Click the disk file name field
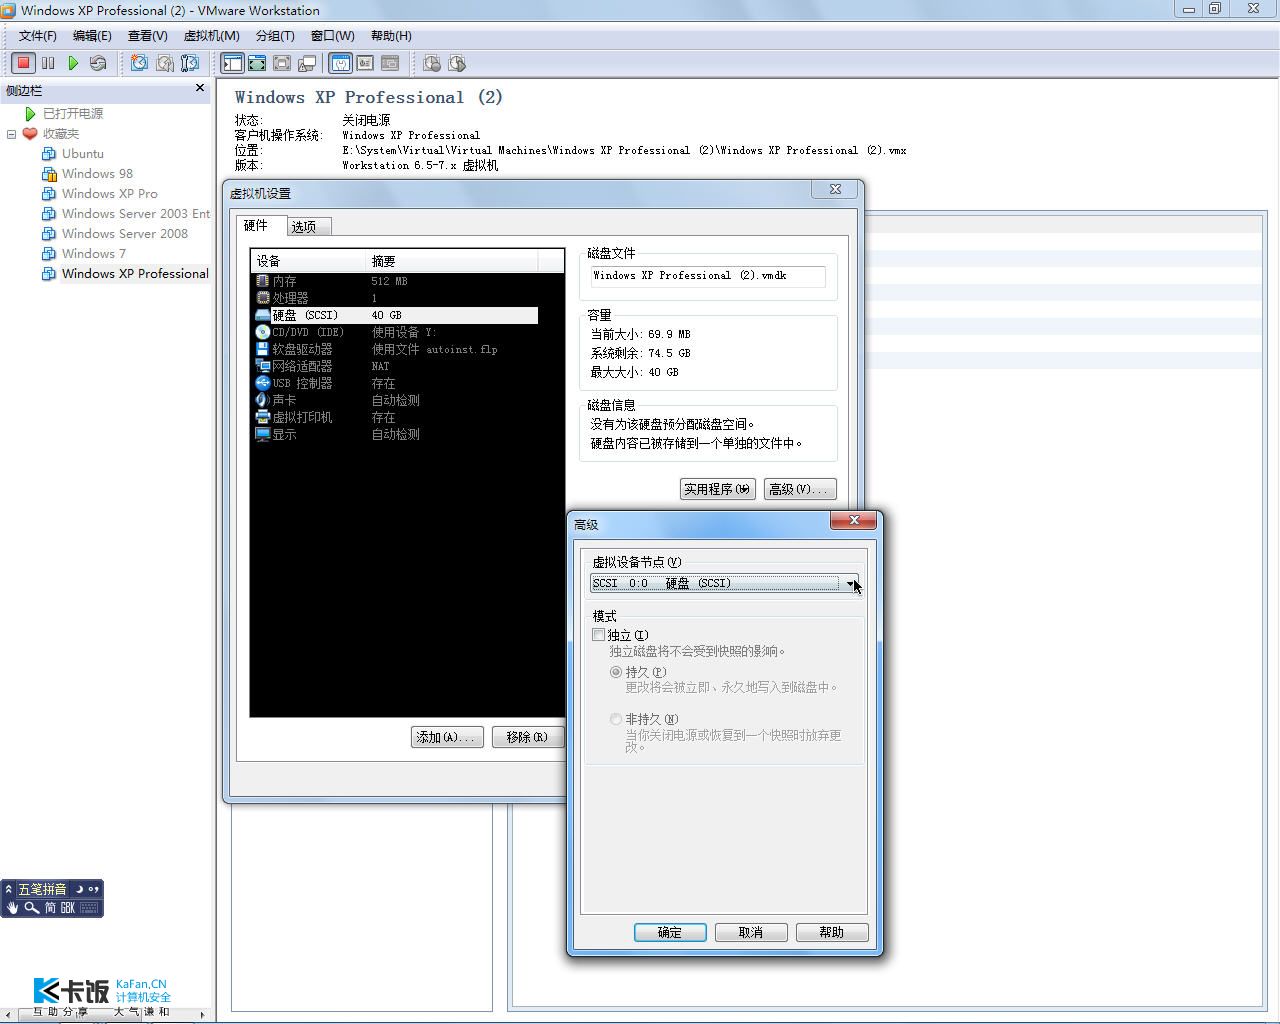The width and height of the screenshot is (1280, 1024). click(708, 276)
